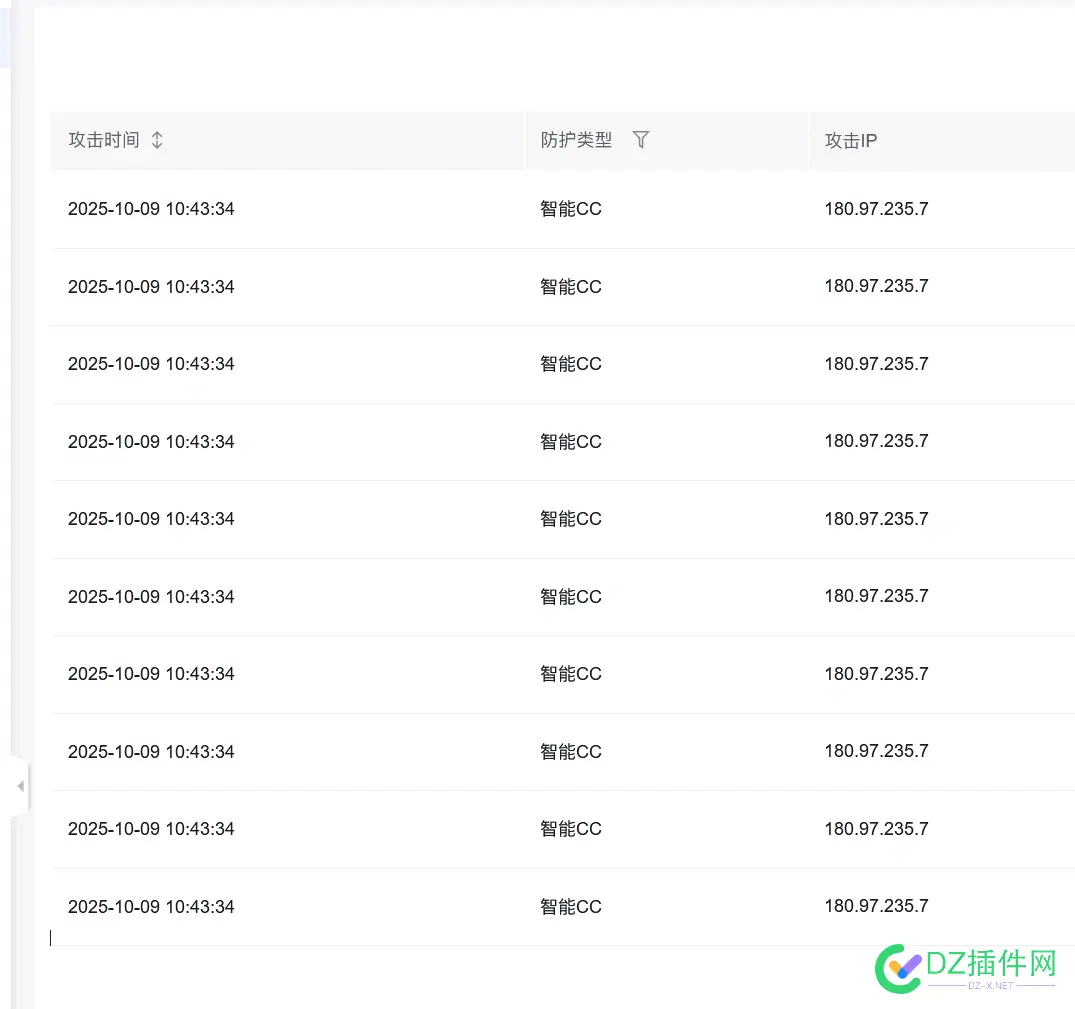Sort the table by 攻击时间 using the sort arrows

(x=157, y=140)
